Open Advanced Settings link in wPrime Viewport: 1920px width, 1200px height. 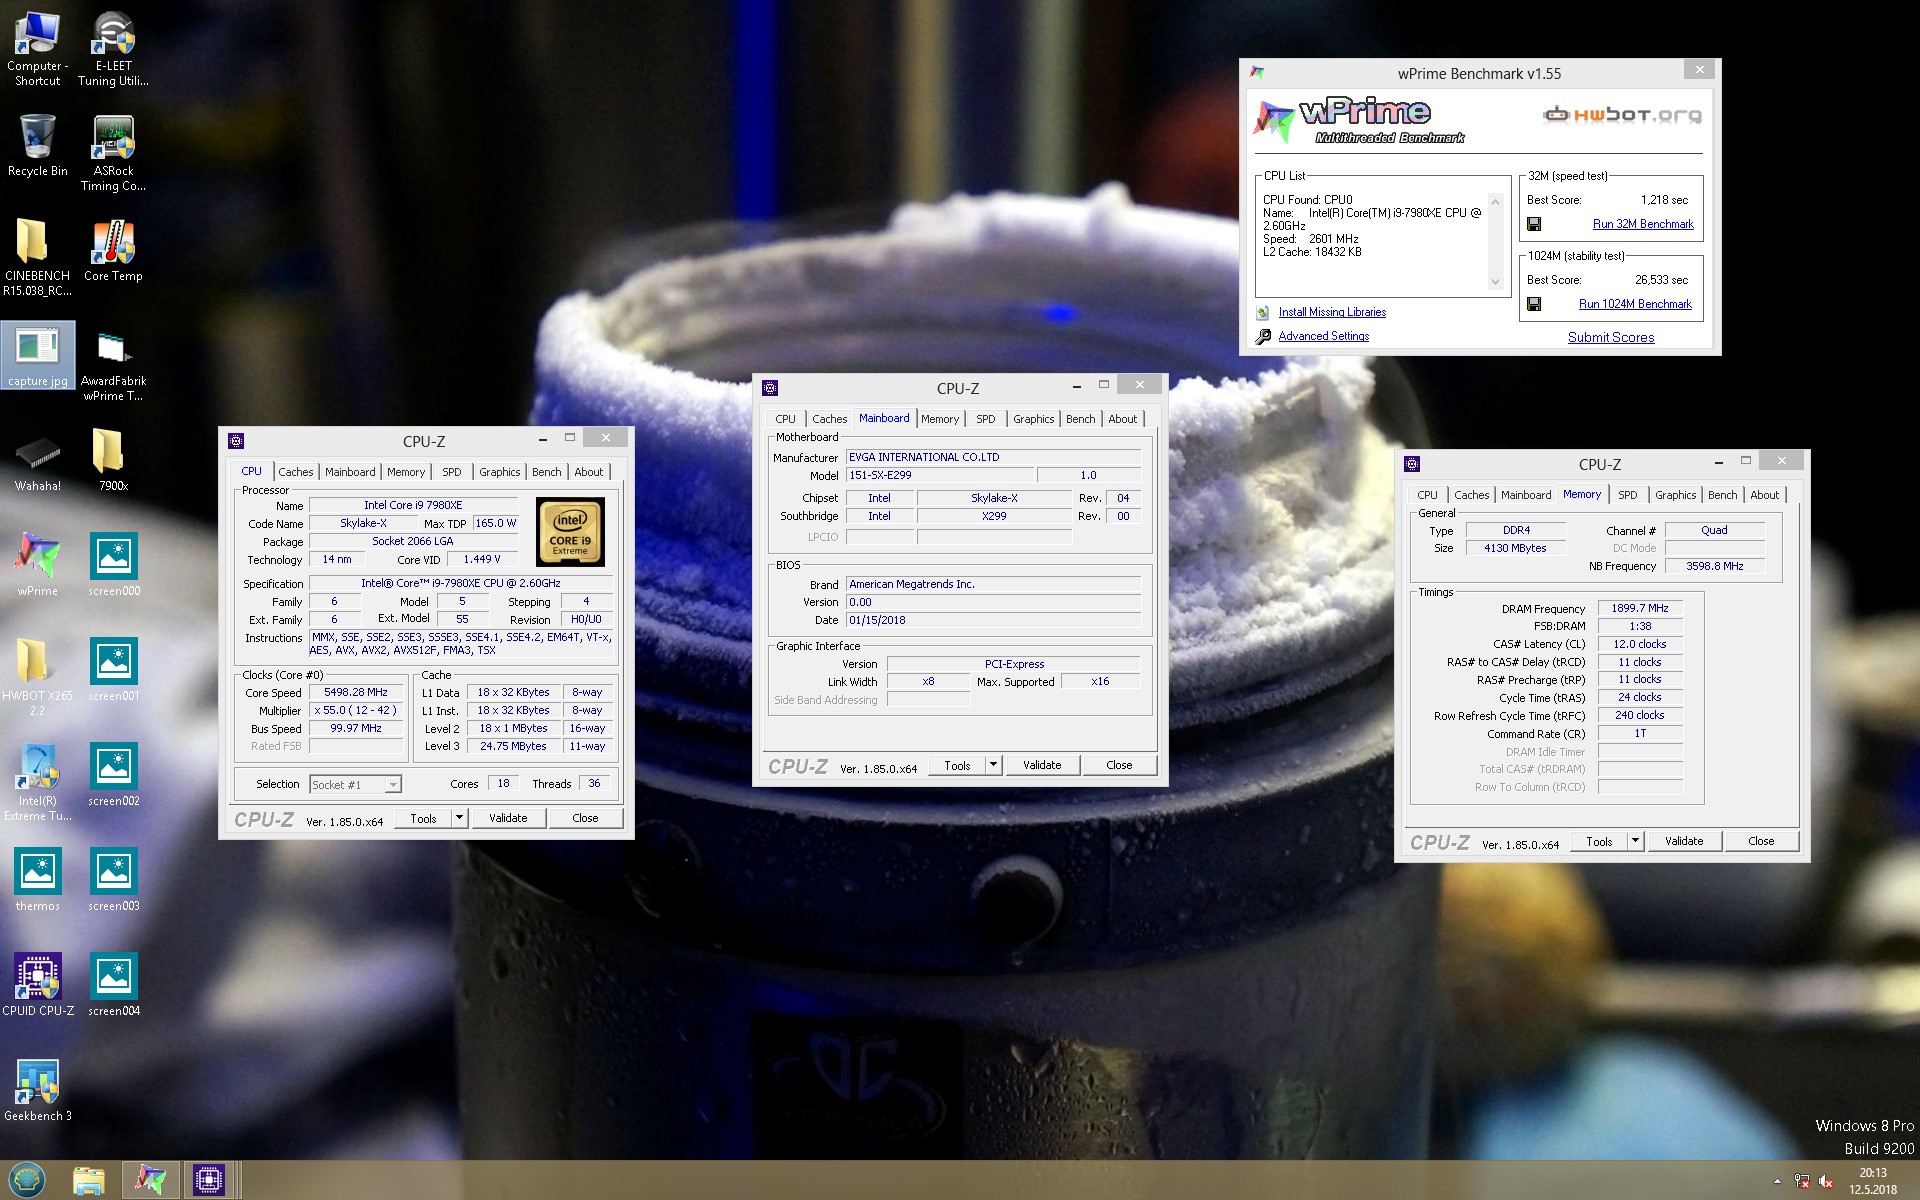coord(1323,336)
